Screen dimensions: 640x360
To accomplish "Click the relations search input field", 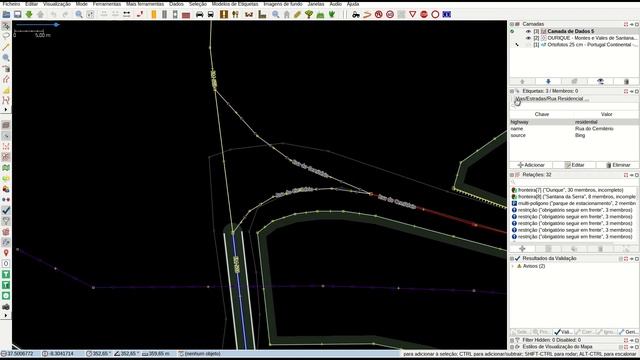I will 574,182.
